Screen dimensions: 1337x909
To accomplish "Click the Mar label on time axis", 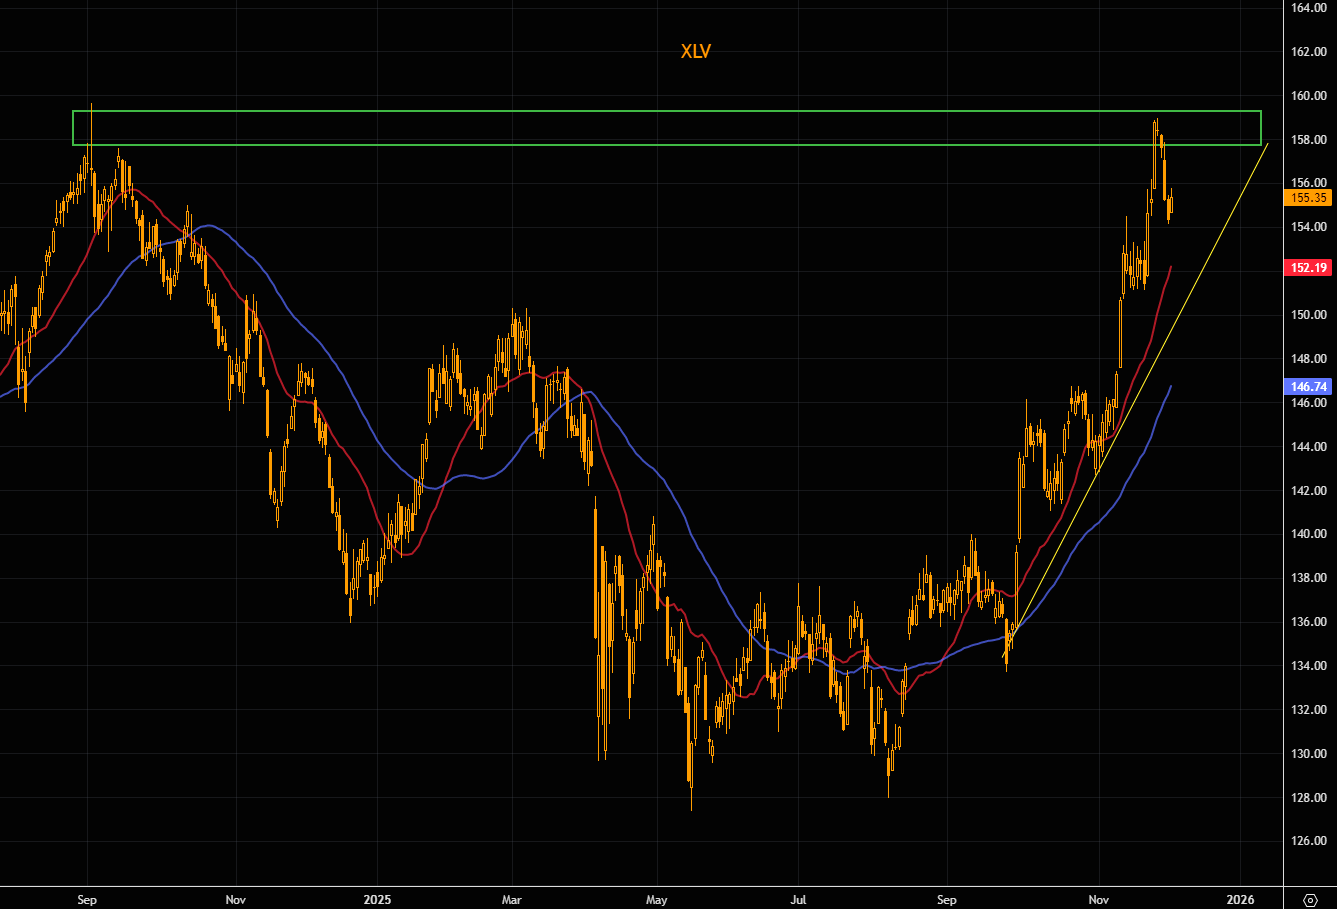I will [512, 900].
